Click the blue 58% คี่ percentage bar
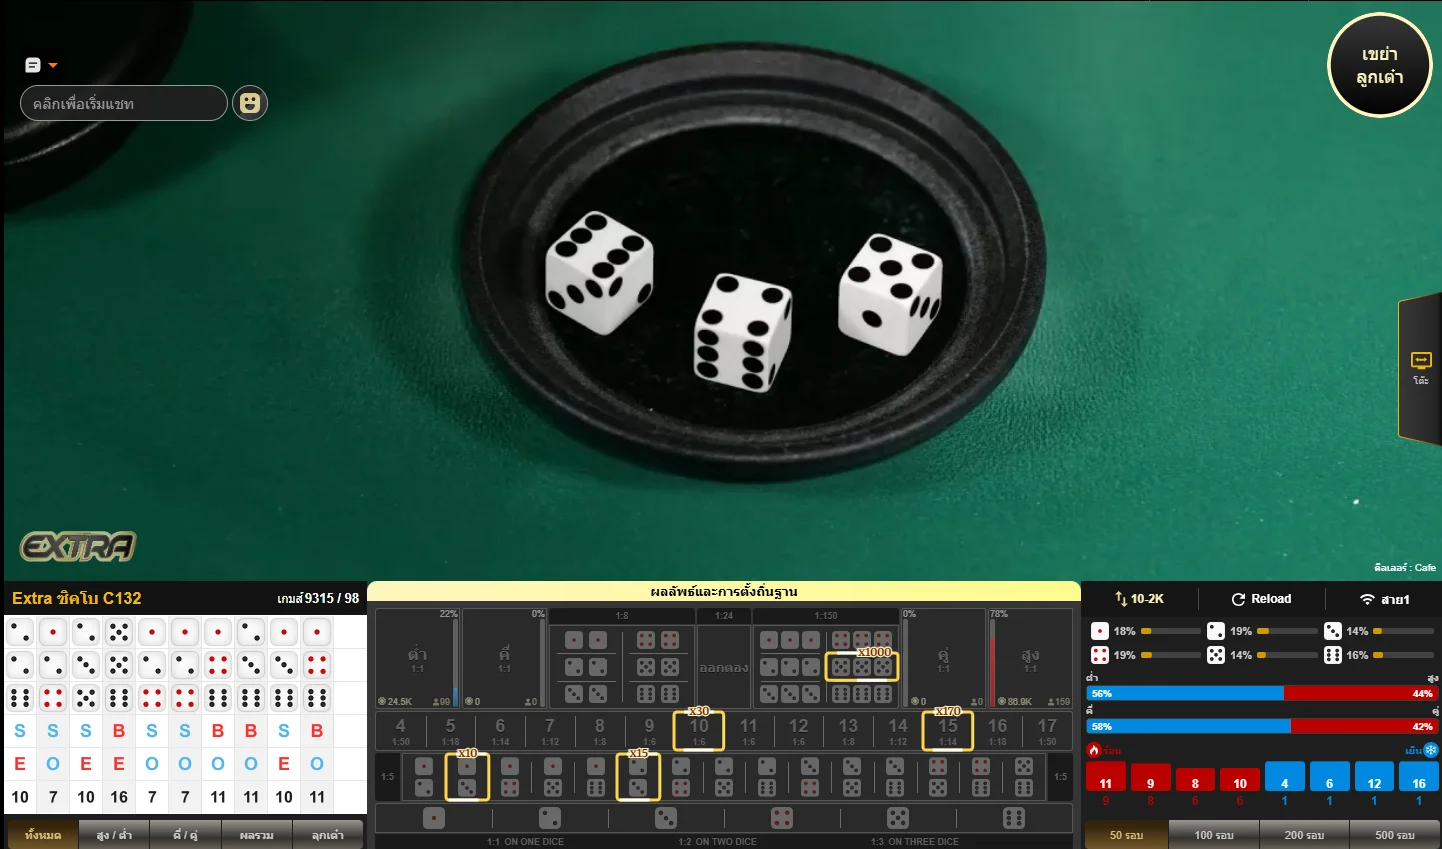1442x849 pixels. [1189, 726]
